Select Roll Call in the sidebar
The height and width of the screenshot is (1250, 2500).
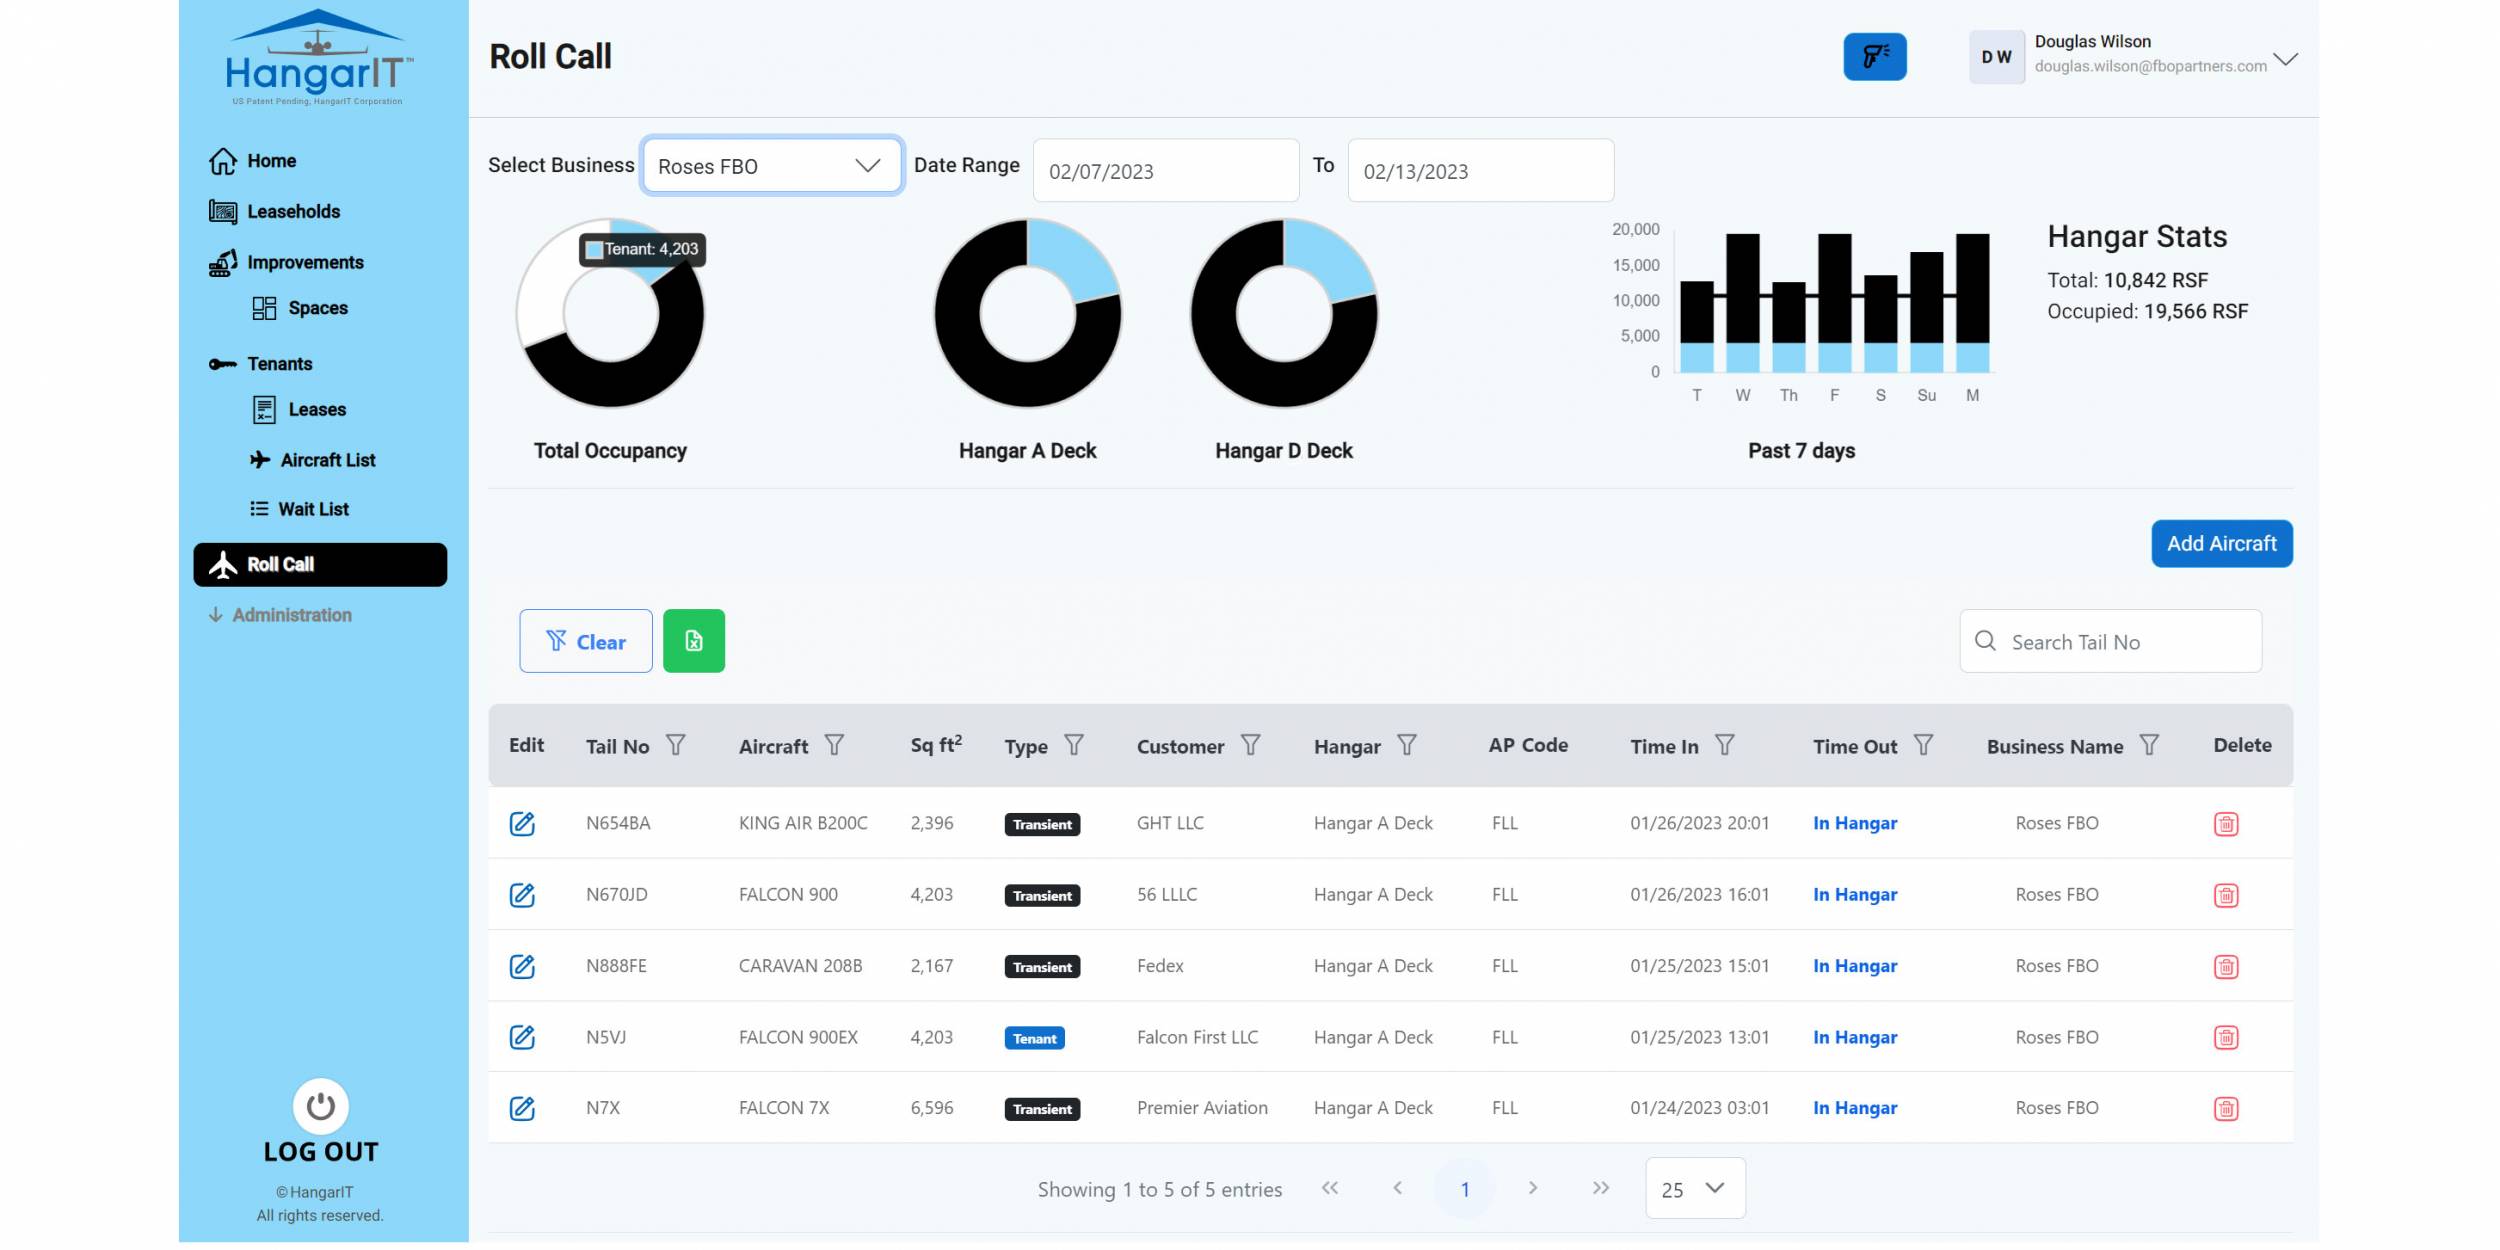pos(320,565)
